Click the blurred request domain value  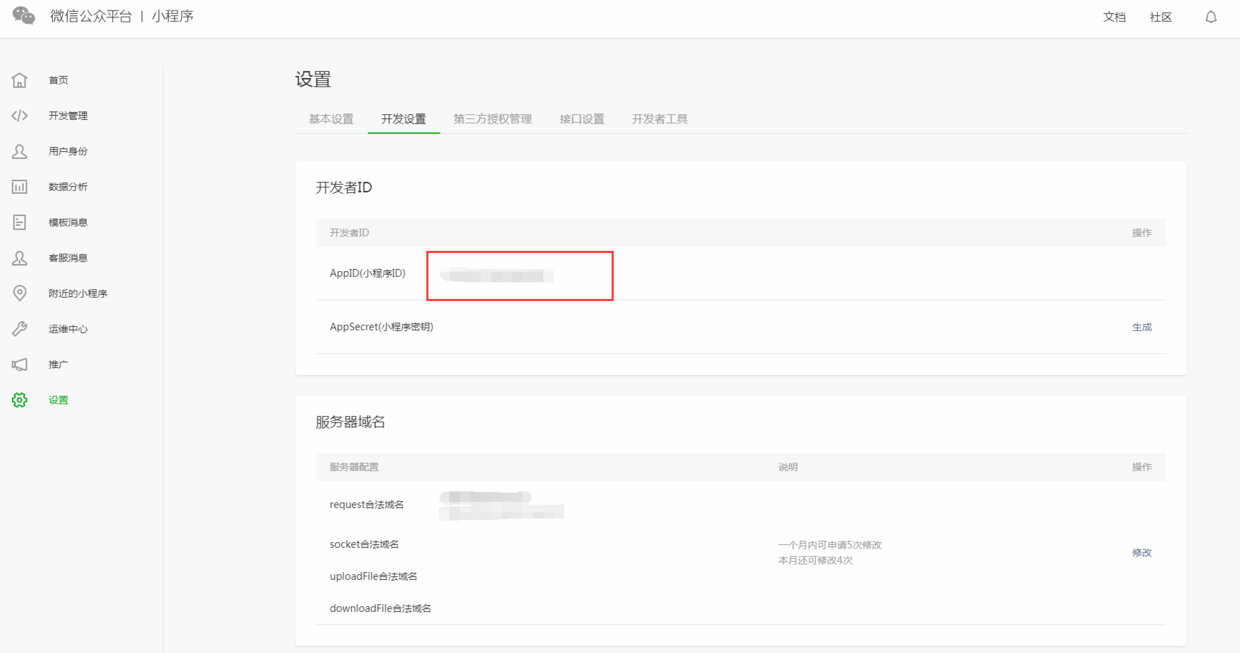502,505
